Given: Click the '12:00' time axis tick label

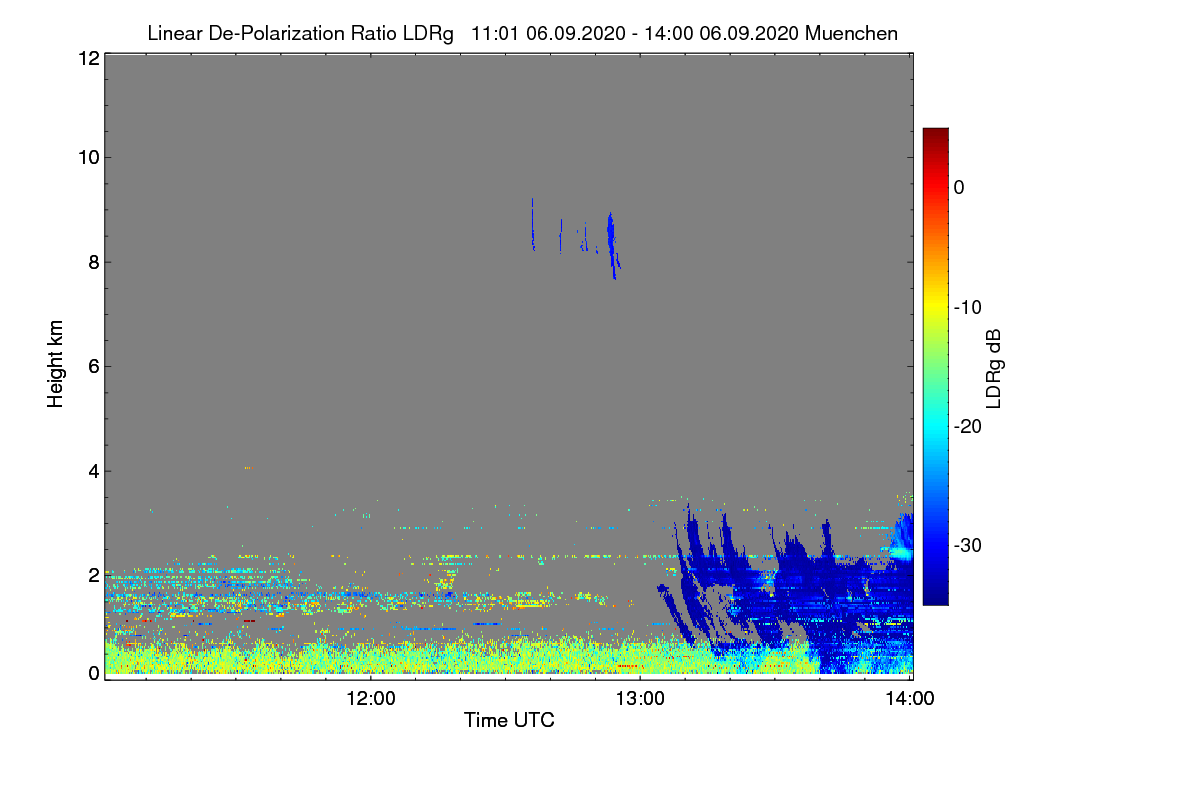Looking at the screenshot, I should click(x=371, y=699).
